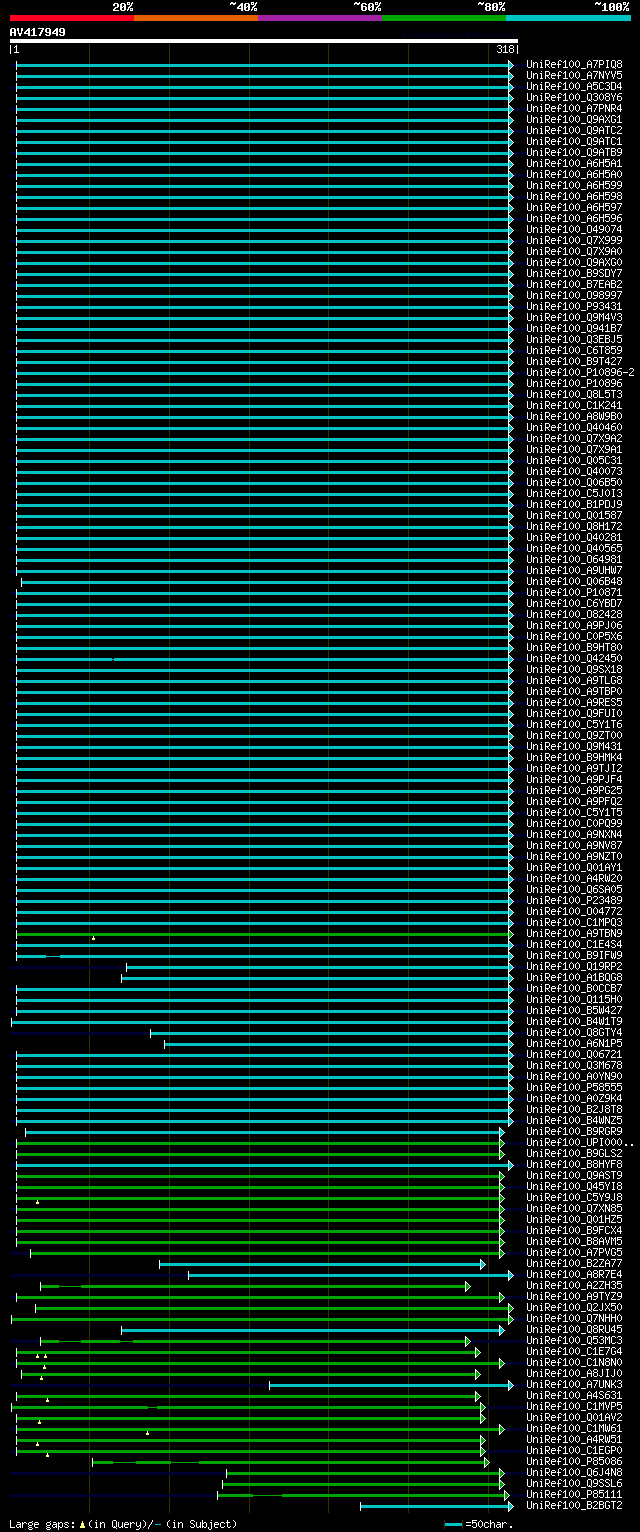
Task: Open hit UniRef100_Q53MC3
Action: point(574,1340)
